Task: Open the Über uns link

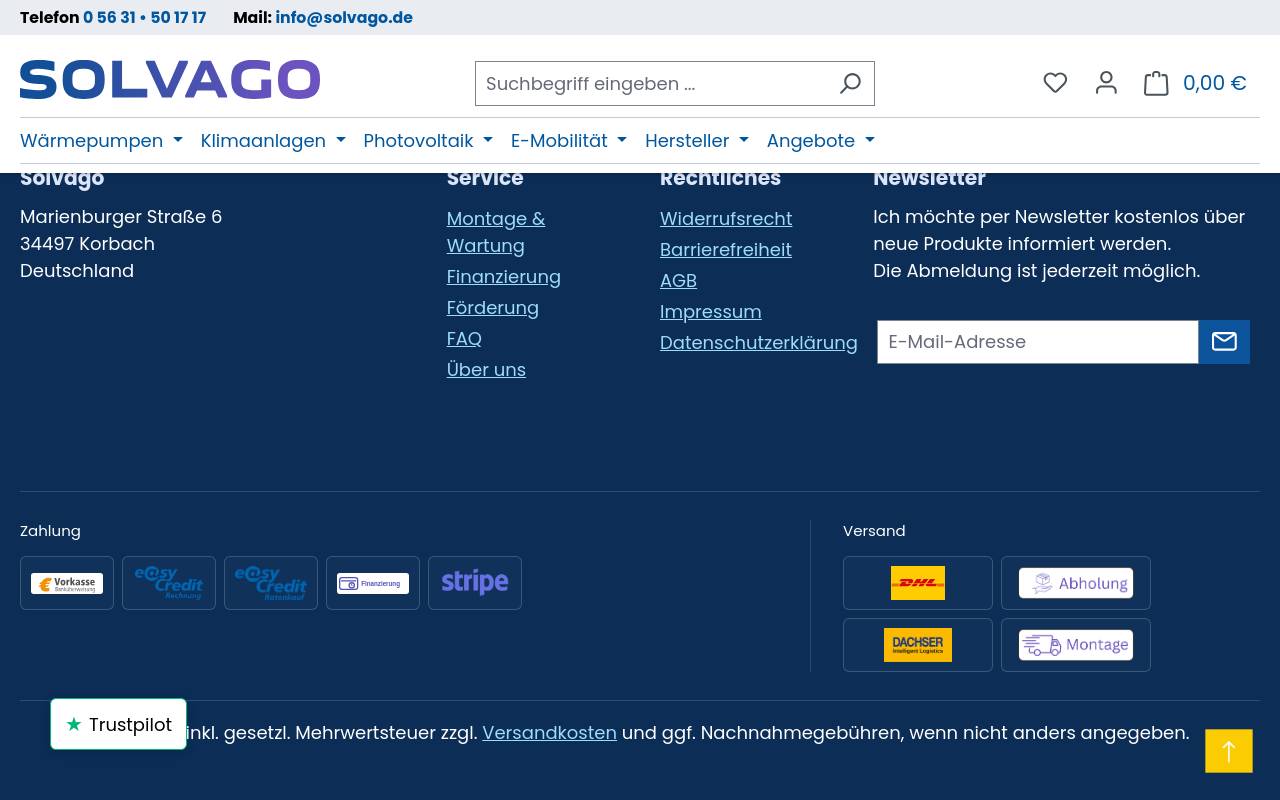Action: click(486, 369)
